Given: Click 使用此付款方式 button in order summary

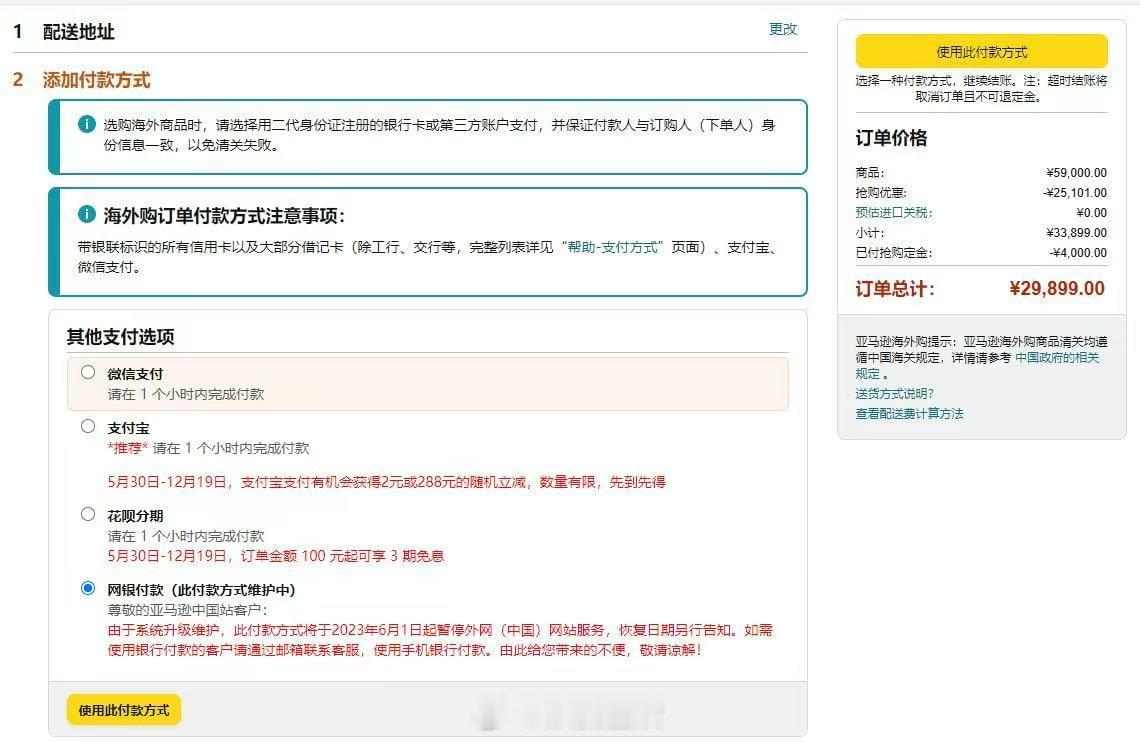Looking at the screenshot, I should tap(982, 52).
